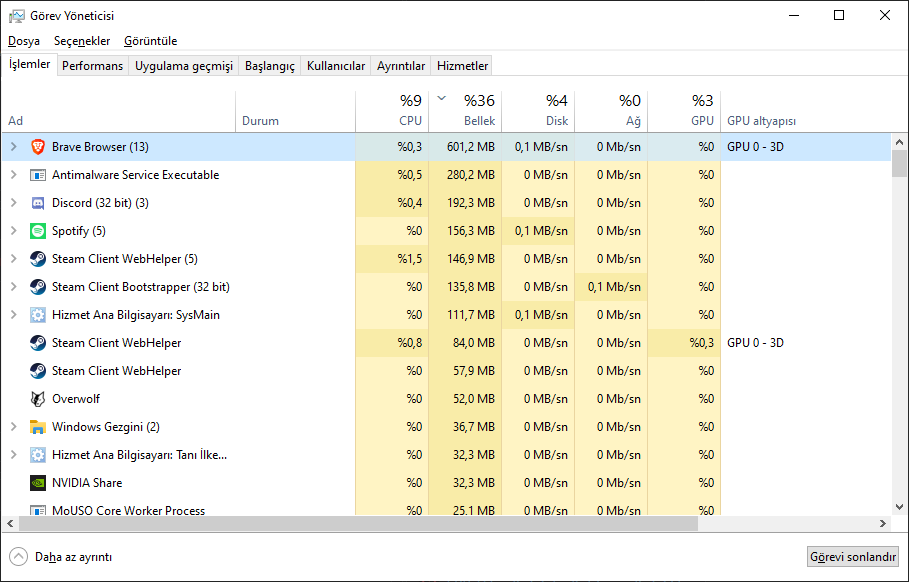
Task: Expand Hizmet Ana Bilgisayarı: SysMain
Action: pyautogui.click(x=14, y=315)
